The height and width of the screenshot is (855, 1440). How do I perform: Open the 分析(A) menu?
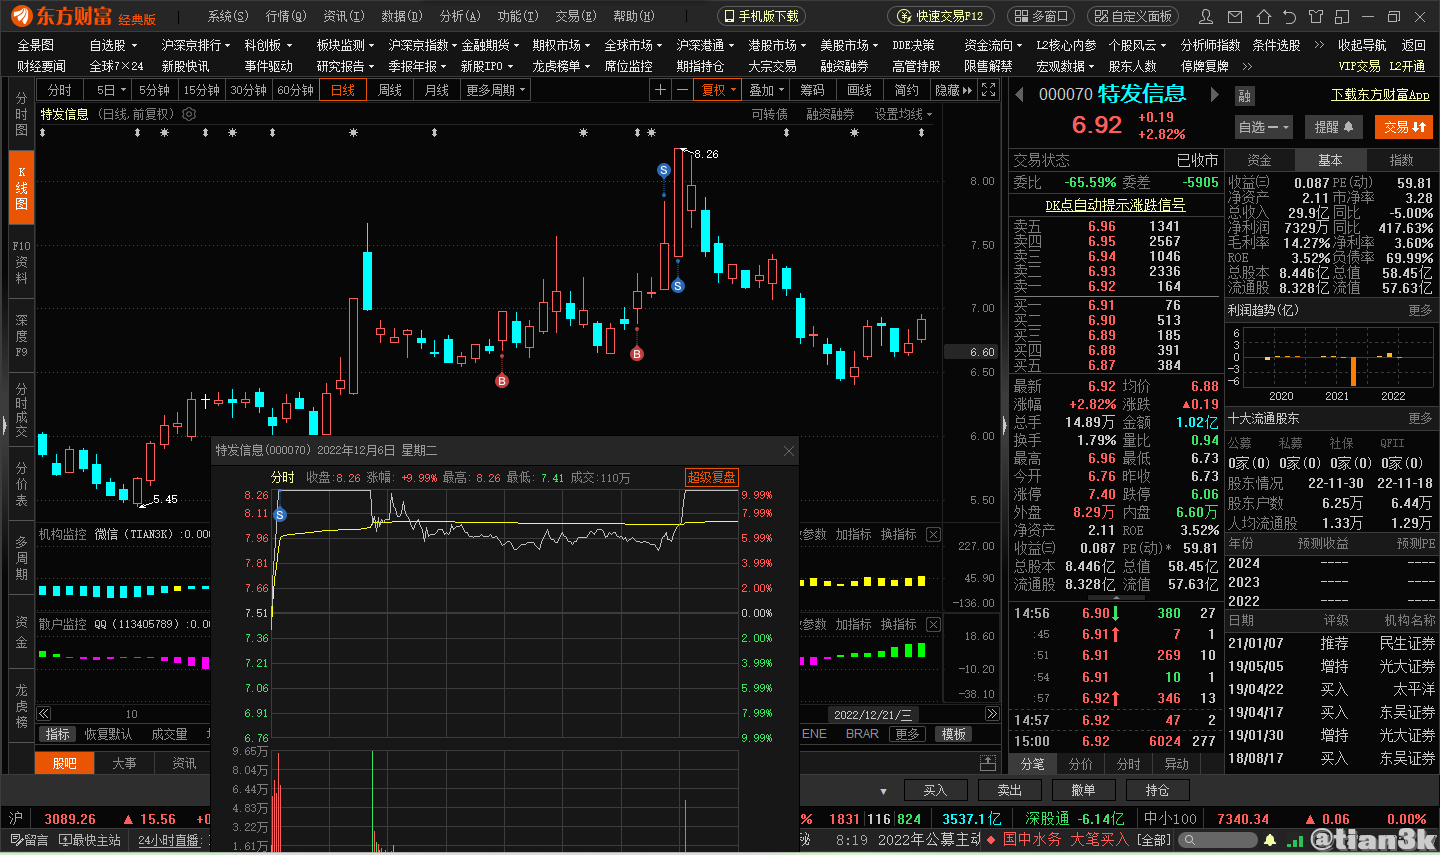[x=460, y=16]
